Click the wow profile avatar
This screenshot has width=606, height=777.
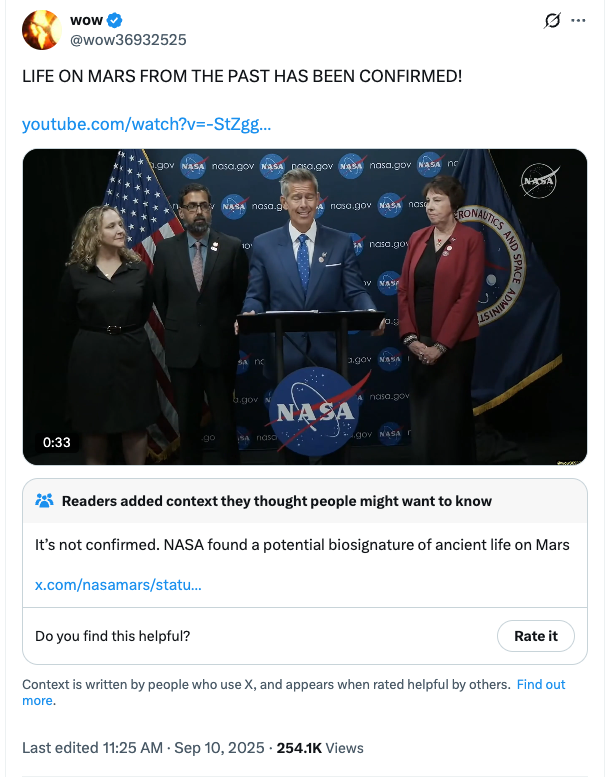41,29
